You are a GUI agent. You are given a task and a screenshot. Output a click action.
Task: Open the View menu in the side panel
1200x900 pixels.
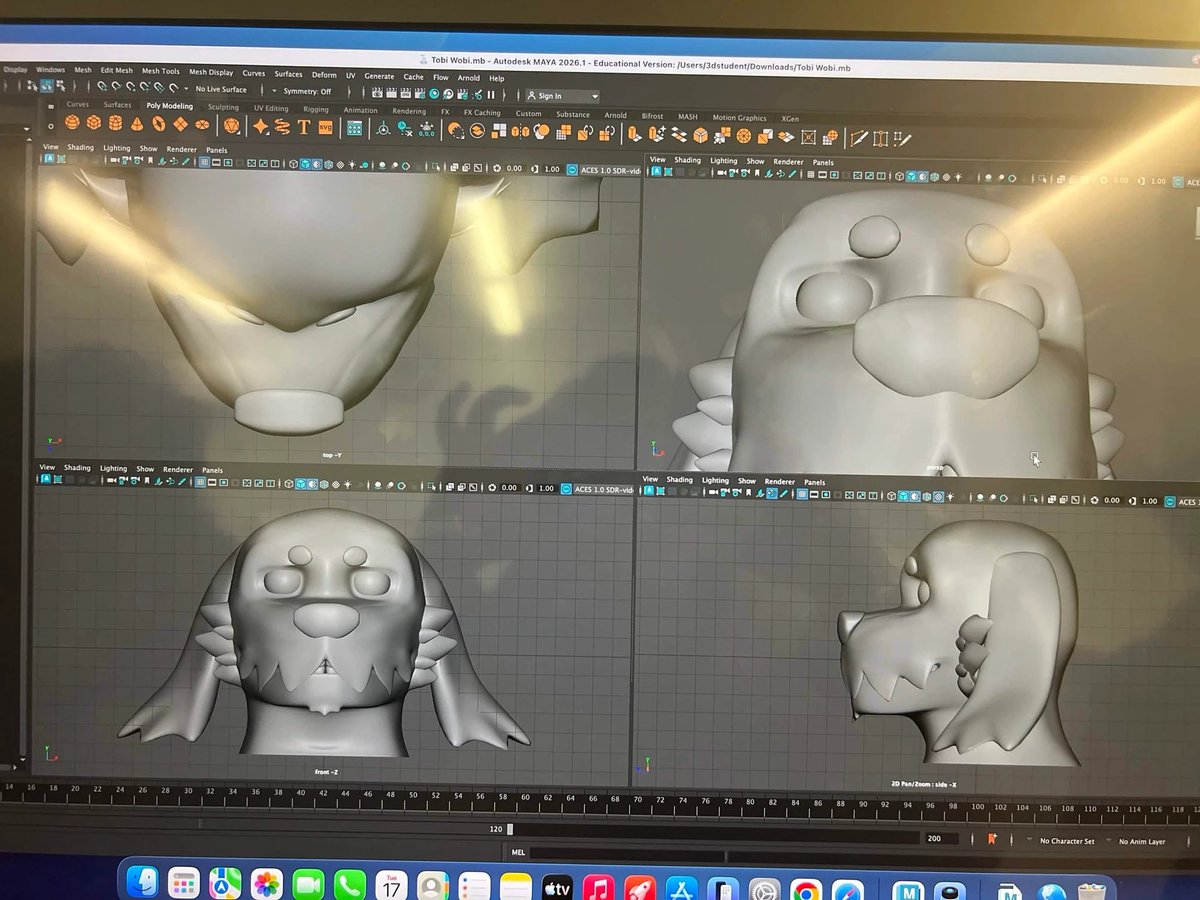650,479
